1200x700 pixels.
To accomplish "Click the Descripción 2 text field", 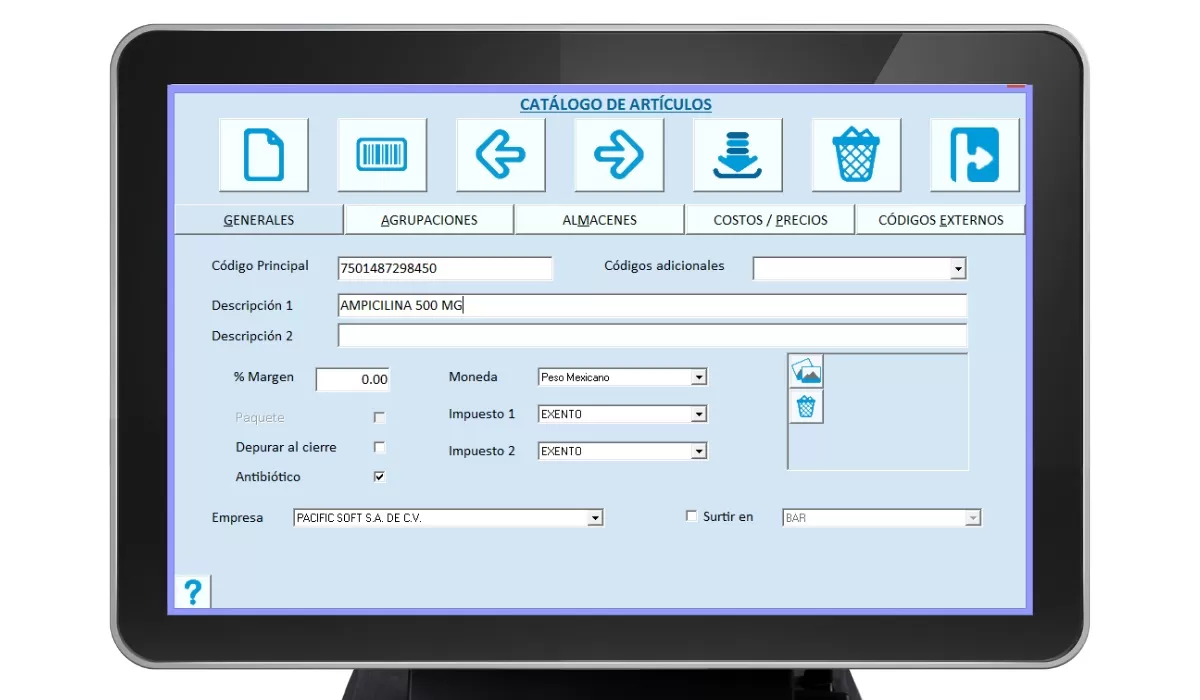I will pos(652,336).
